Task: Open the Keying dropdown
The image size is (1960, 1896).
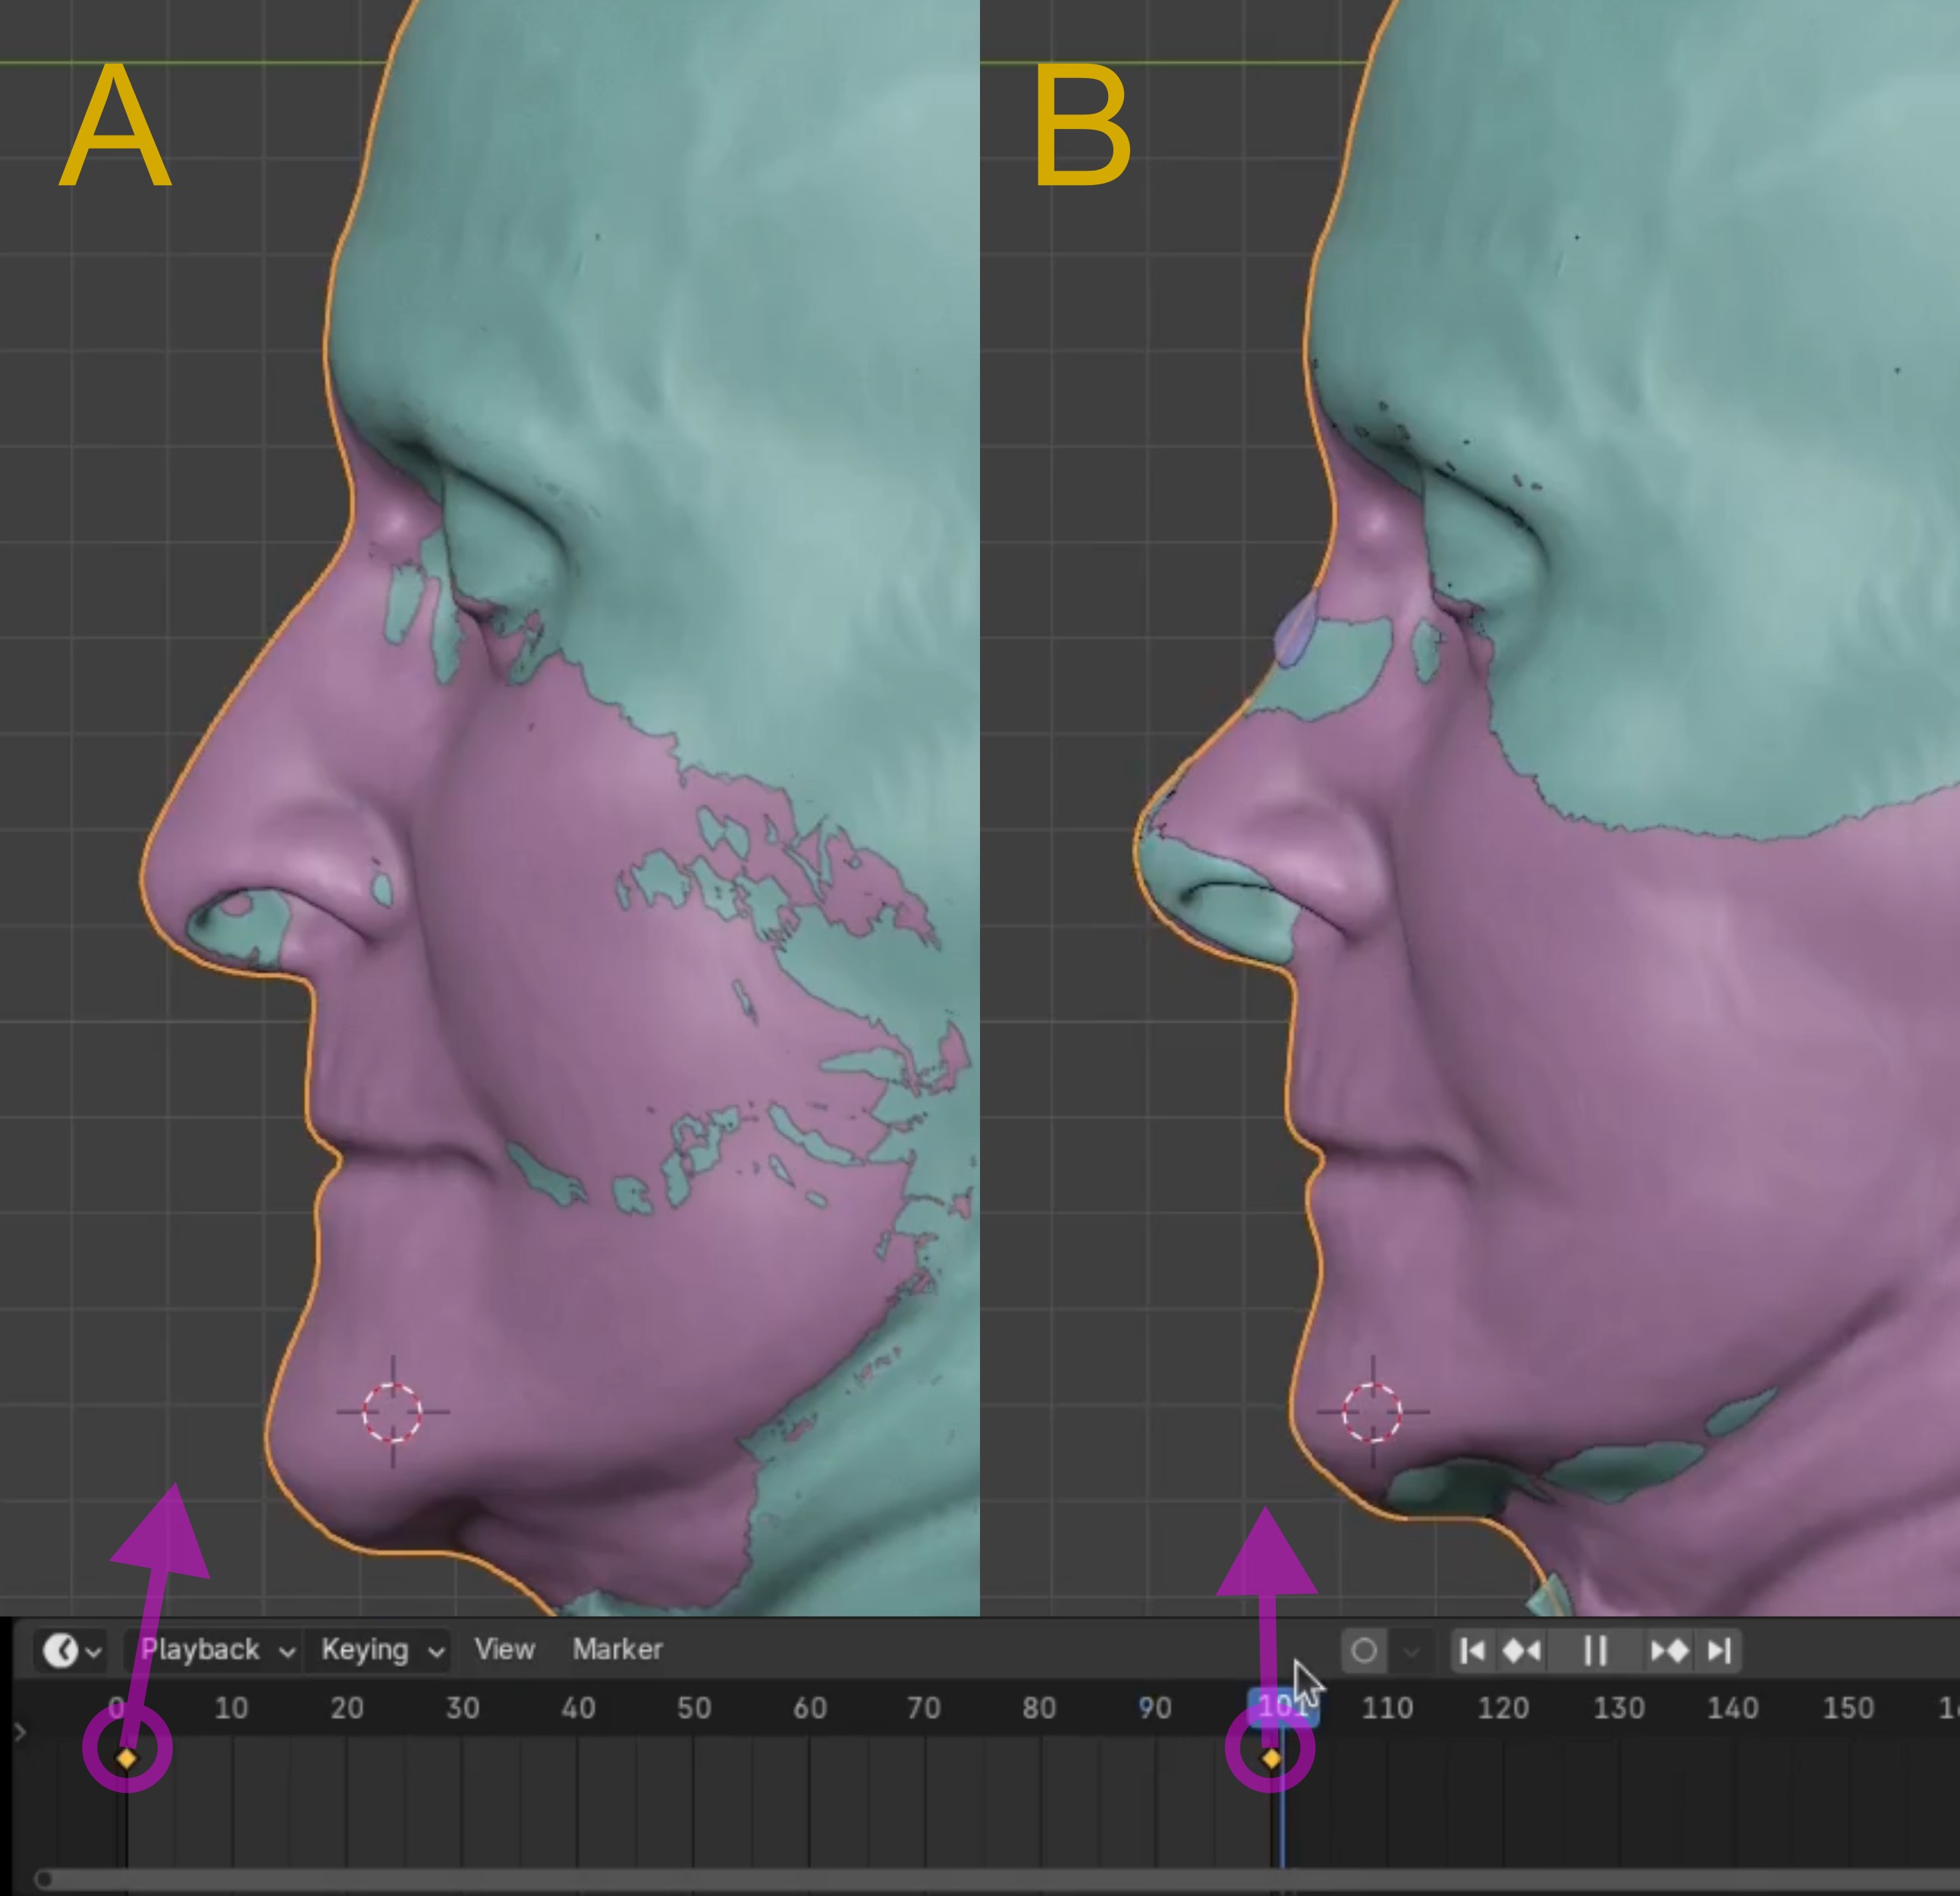Action: point(381,1650)
